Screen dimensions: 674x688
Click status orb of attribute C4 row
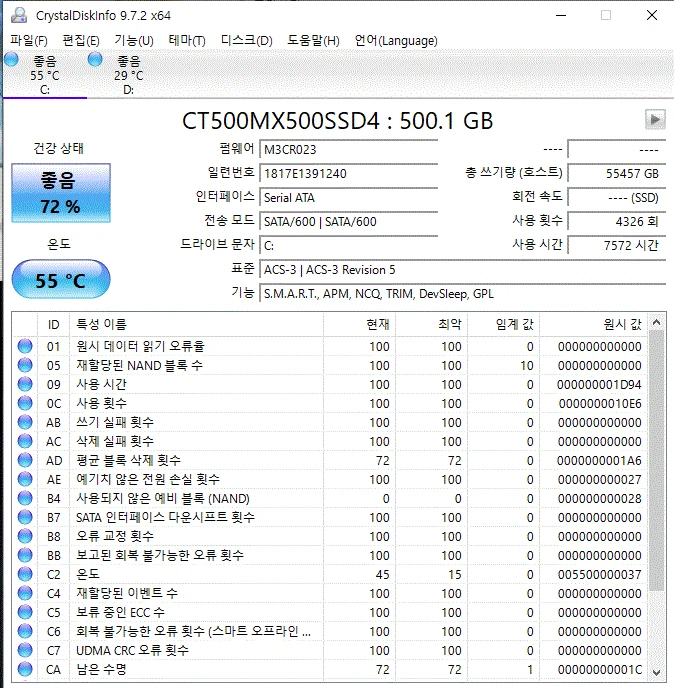point(25,593)
